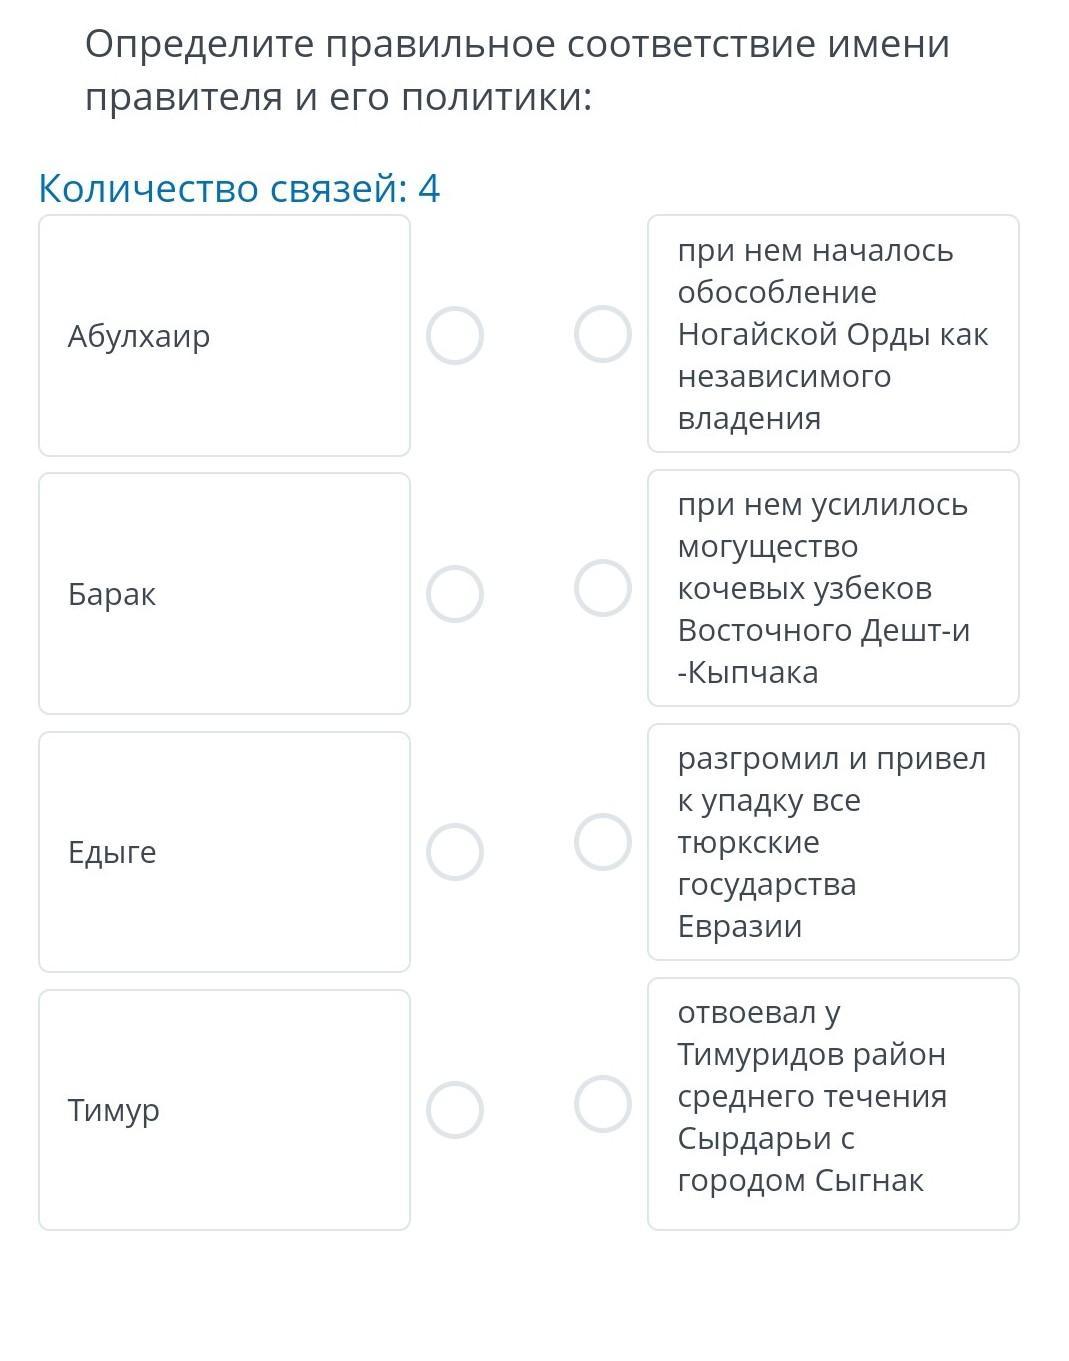Click connector circle beside городом Сыгнак answer

pos(603,1104)
